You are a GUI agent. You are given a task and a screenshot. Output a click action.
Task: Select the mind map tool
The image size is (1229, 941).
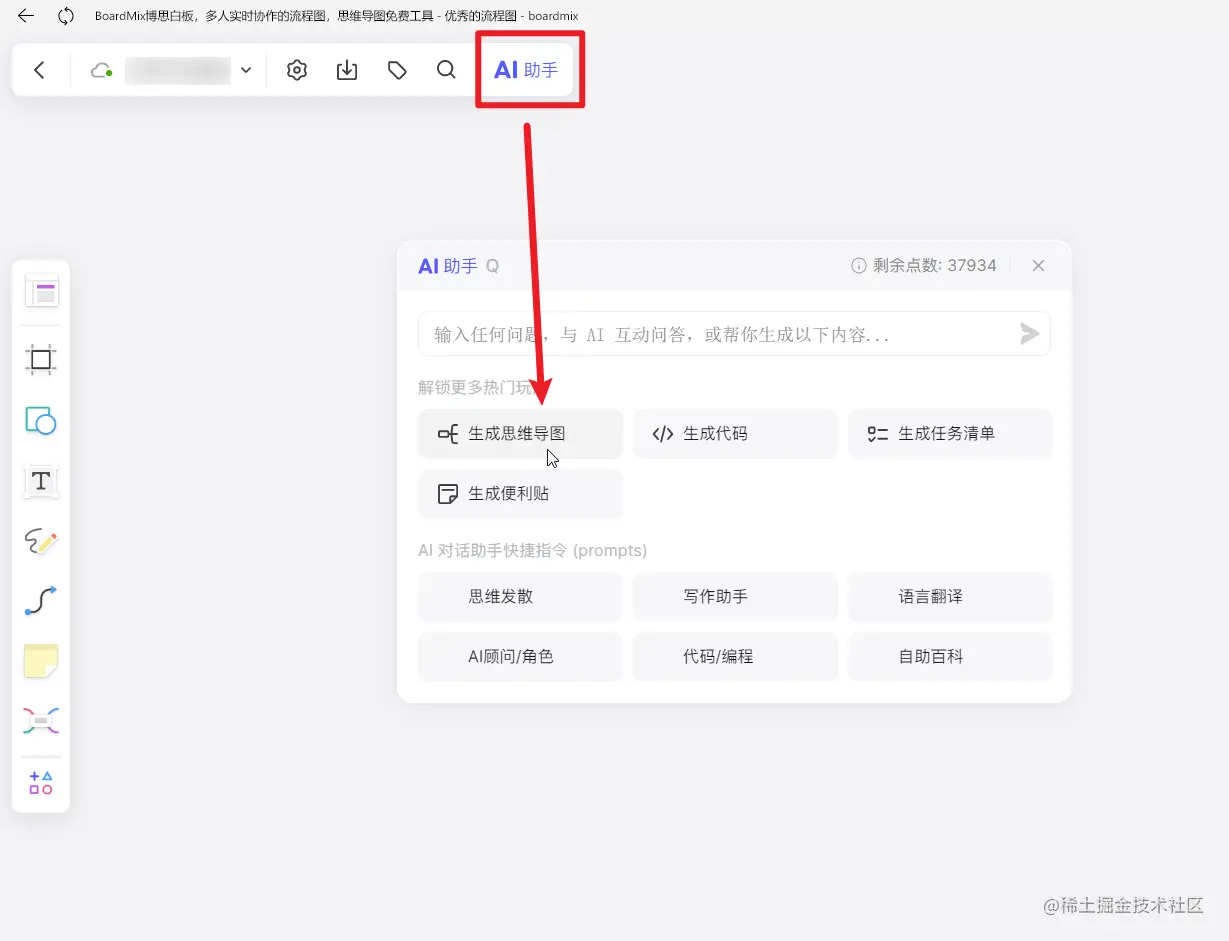41,720
